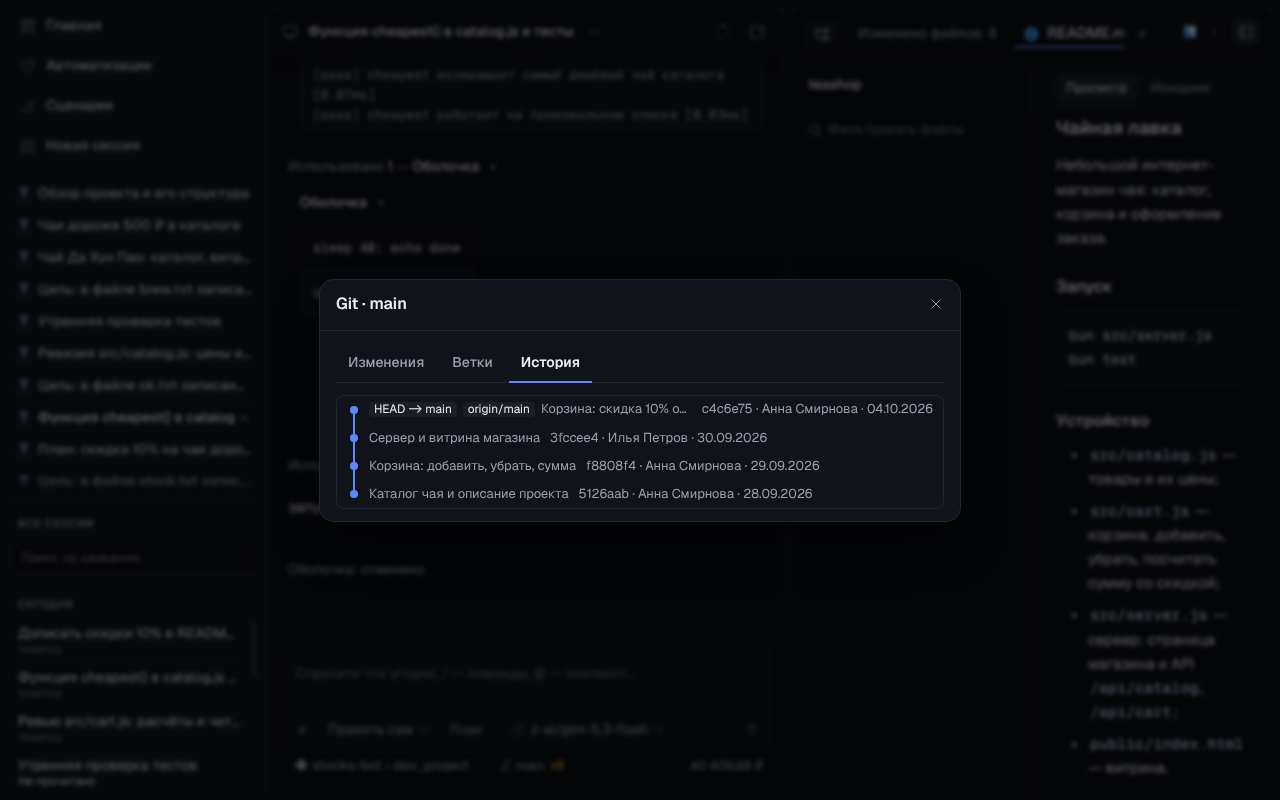Click the date 28.09.2026

click(x=778, y=494)
